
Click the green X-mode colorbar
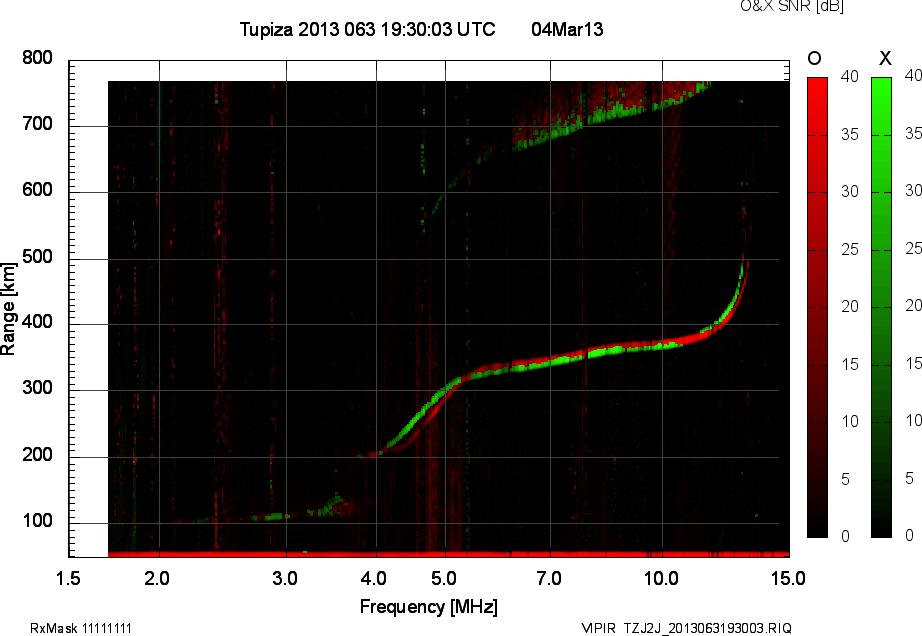tap(881, 307)
